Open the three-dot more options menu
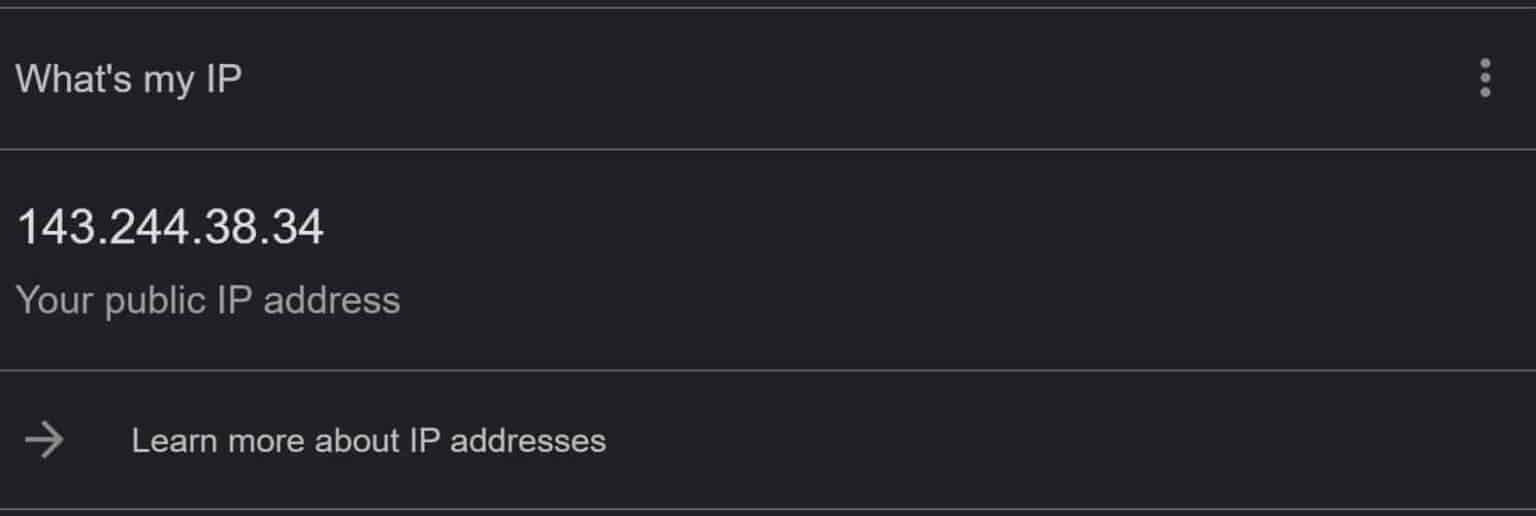 point(1485,78)
